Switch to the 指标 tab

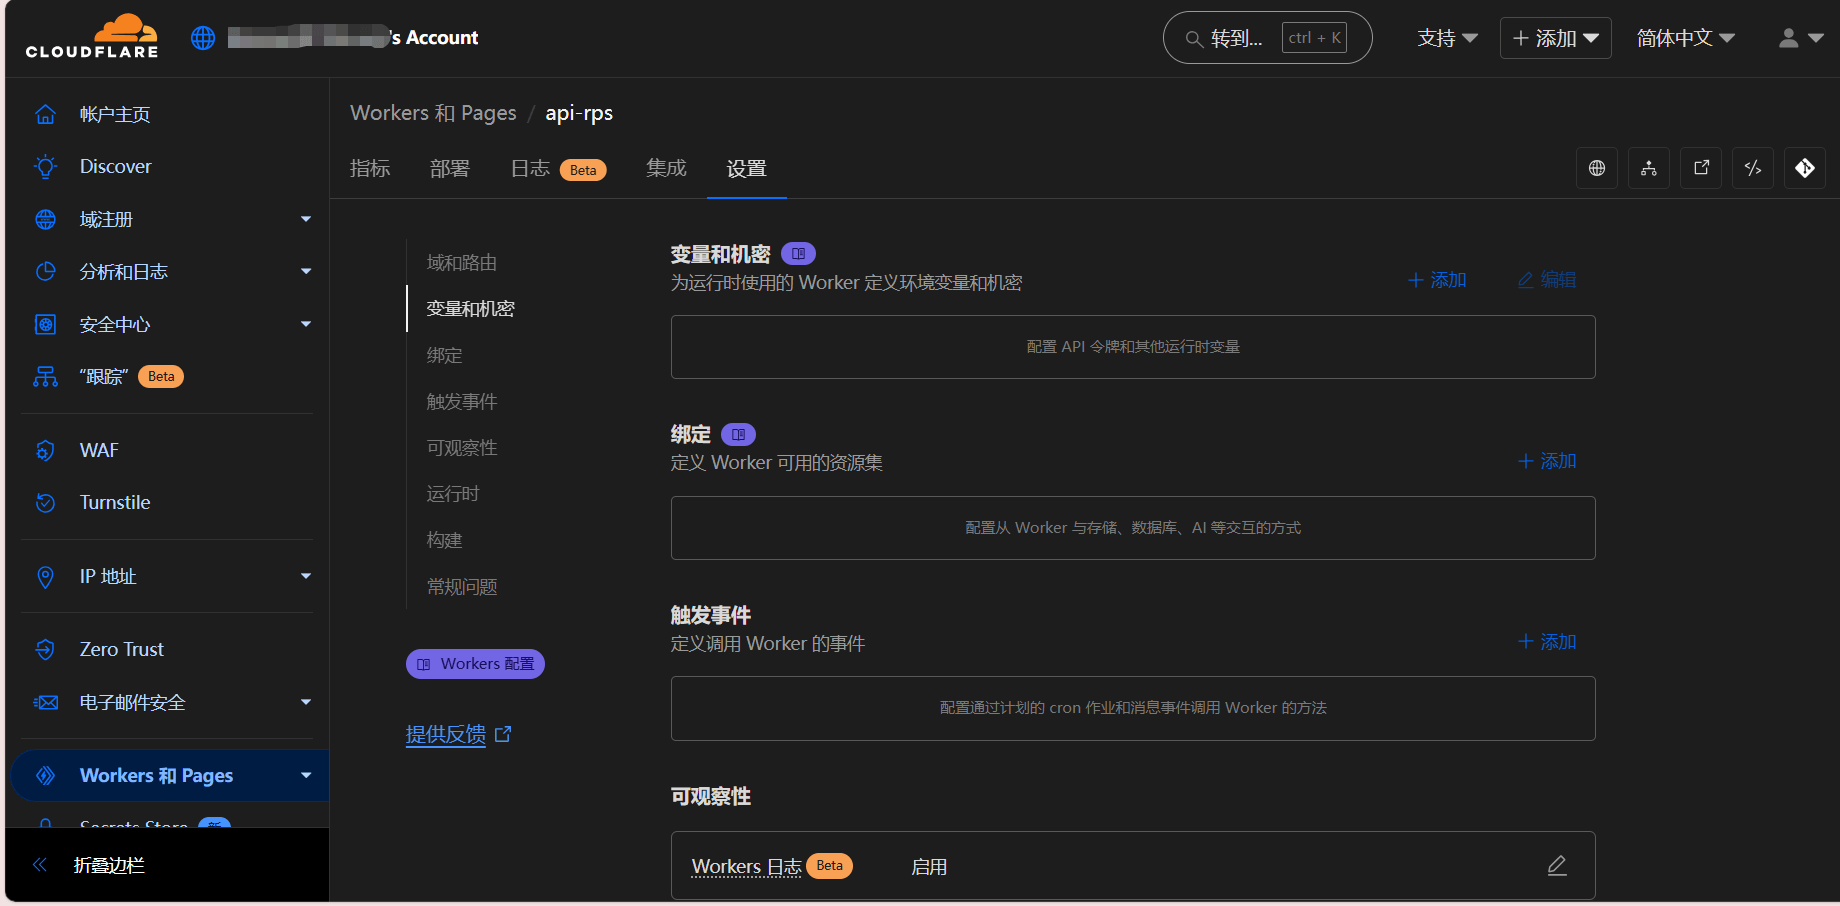[370, 169]
